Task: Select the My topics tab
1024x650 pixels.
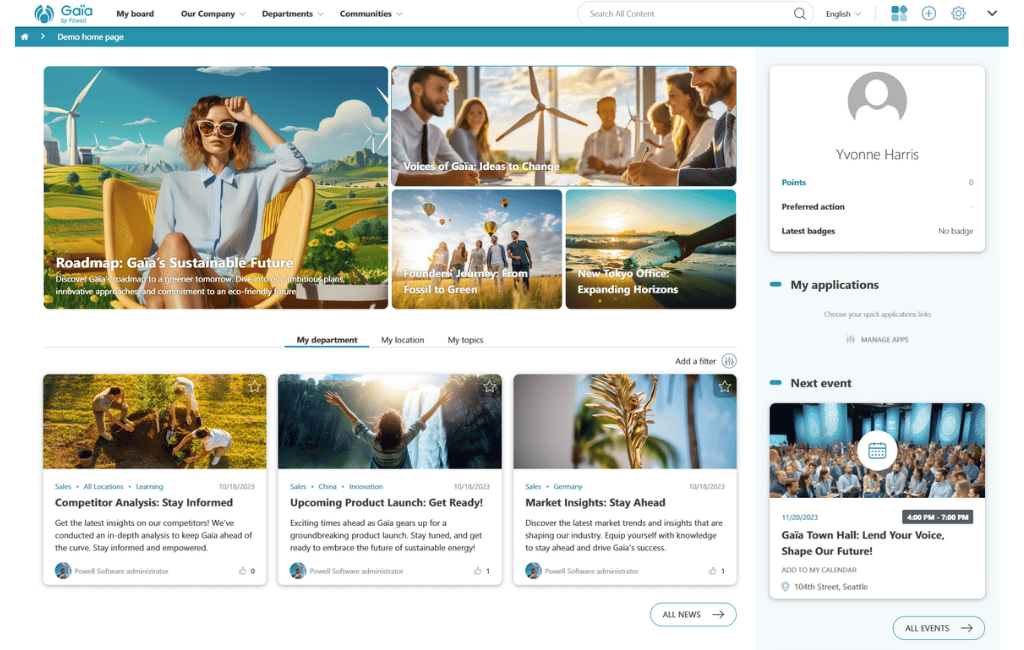Action: tap(465, 340)
